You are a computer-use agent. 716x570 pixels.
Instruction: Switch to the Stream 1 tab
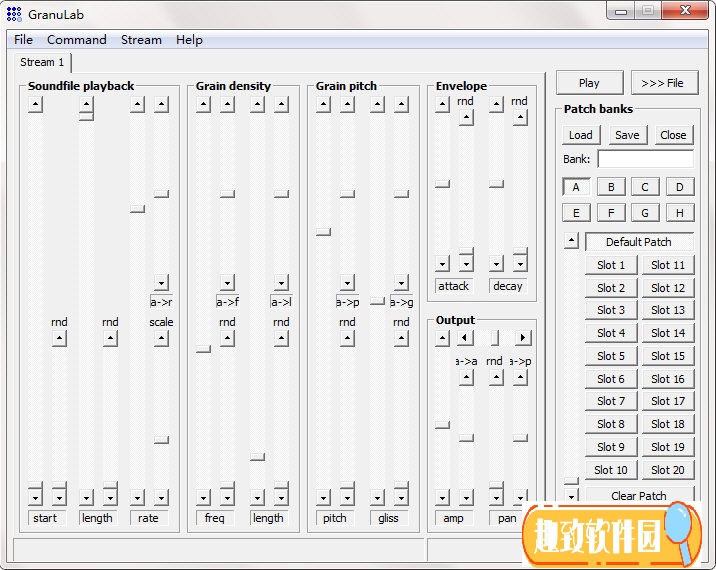(42, 62)
